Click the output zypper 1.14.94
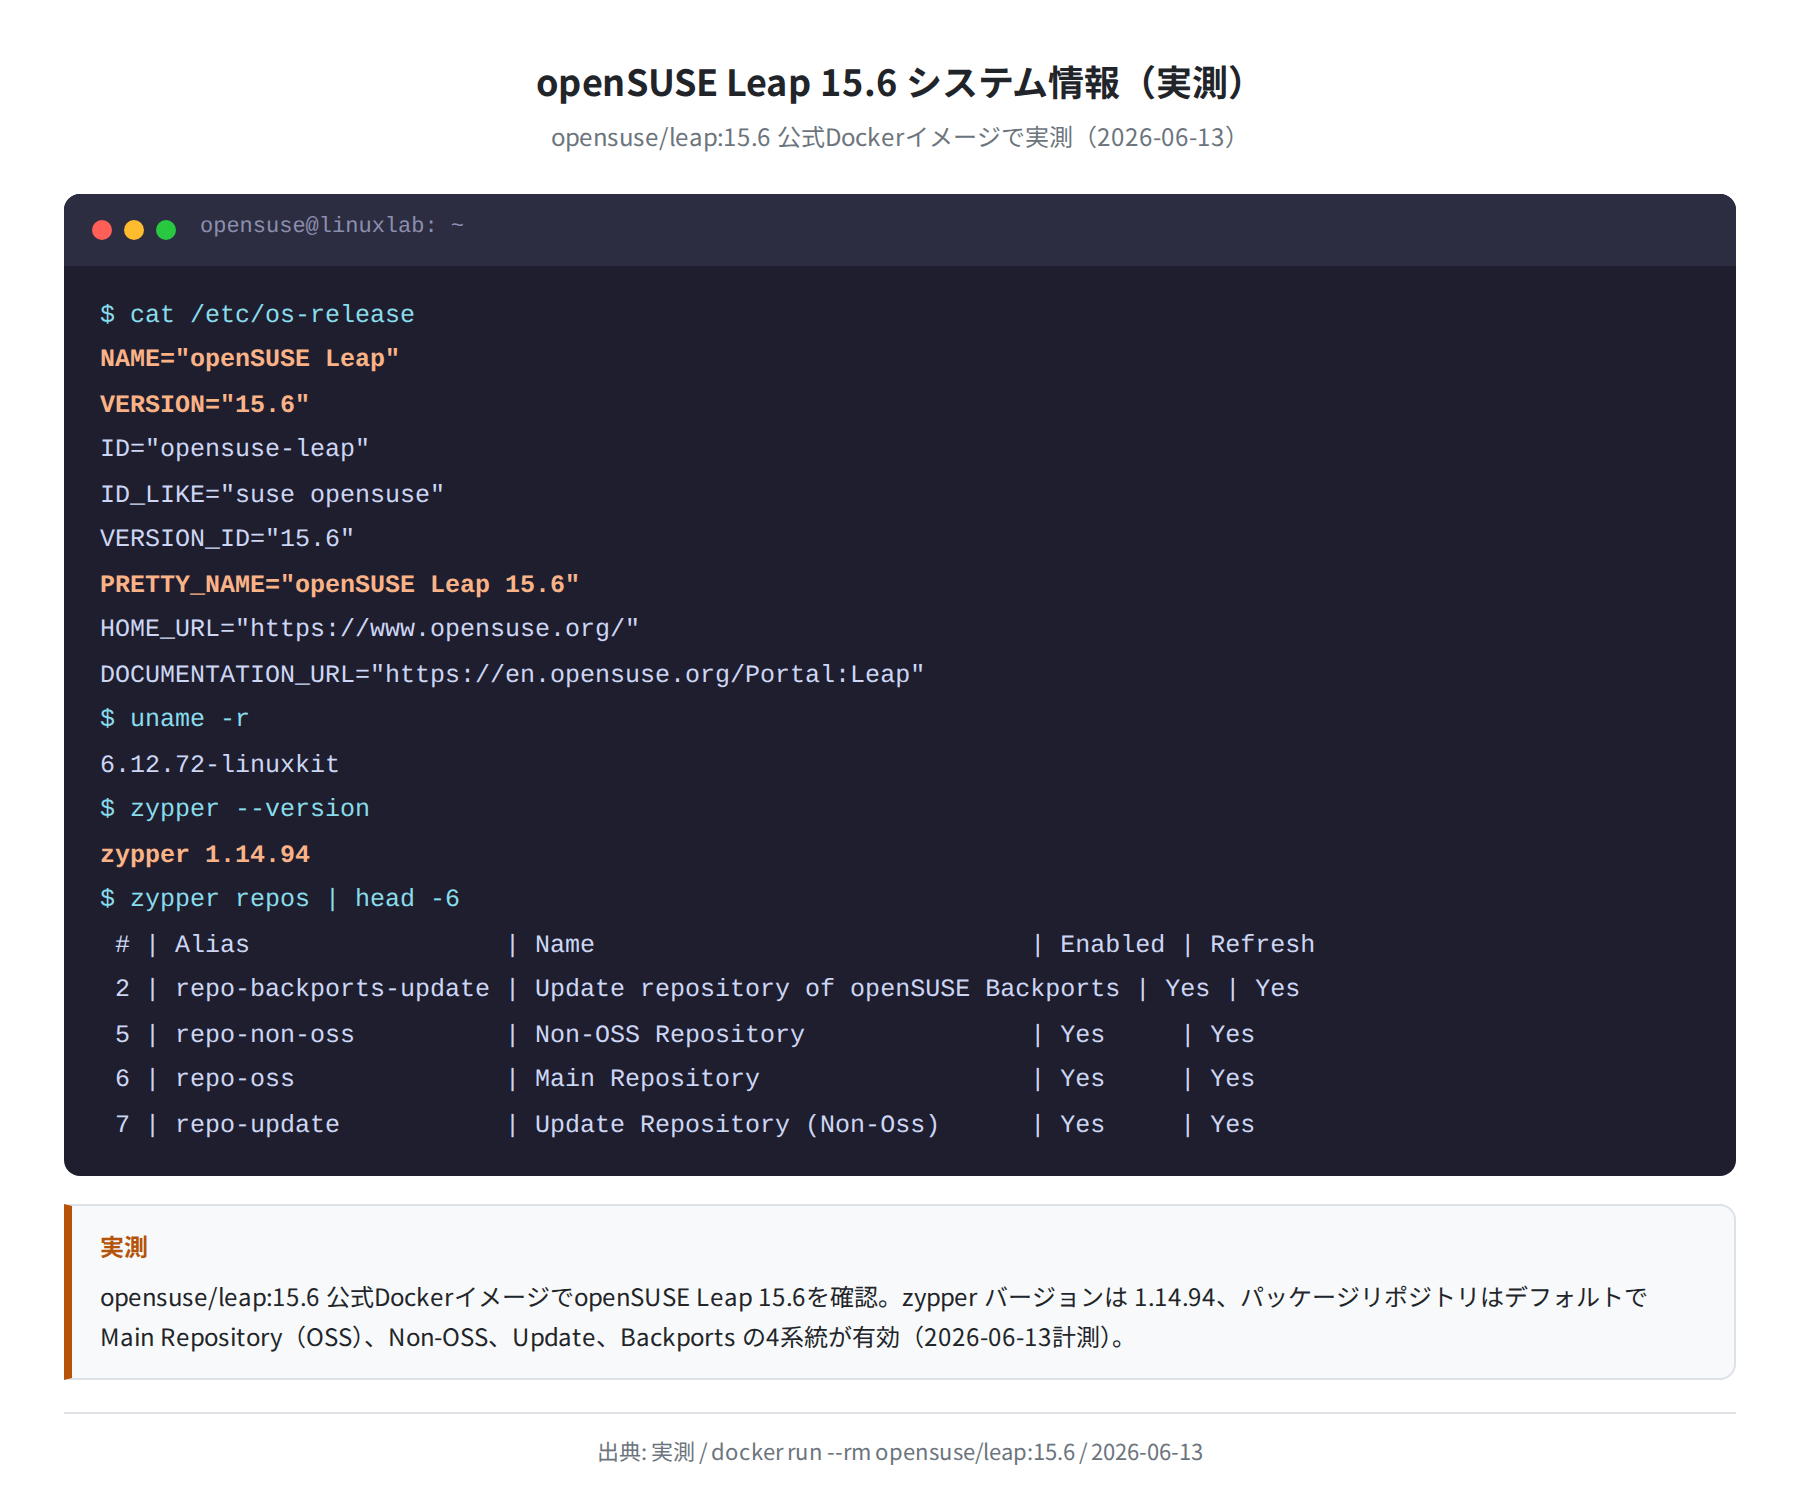 pyautogui.click(x=205, y=854)
